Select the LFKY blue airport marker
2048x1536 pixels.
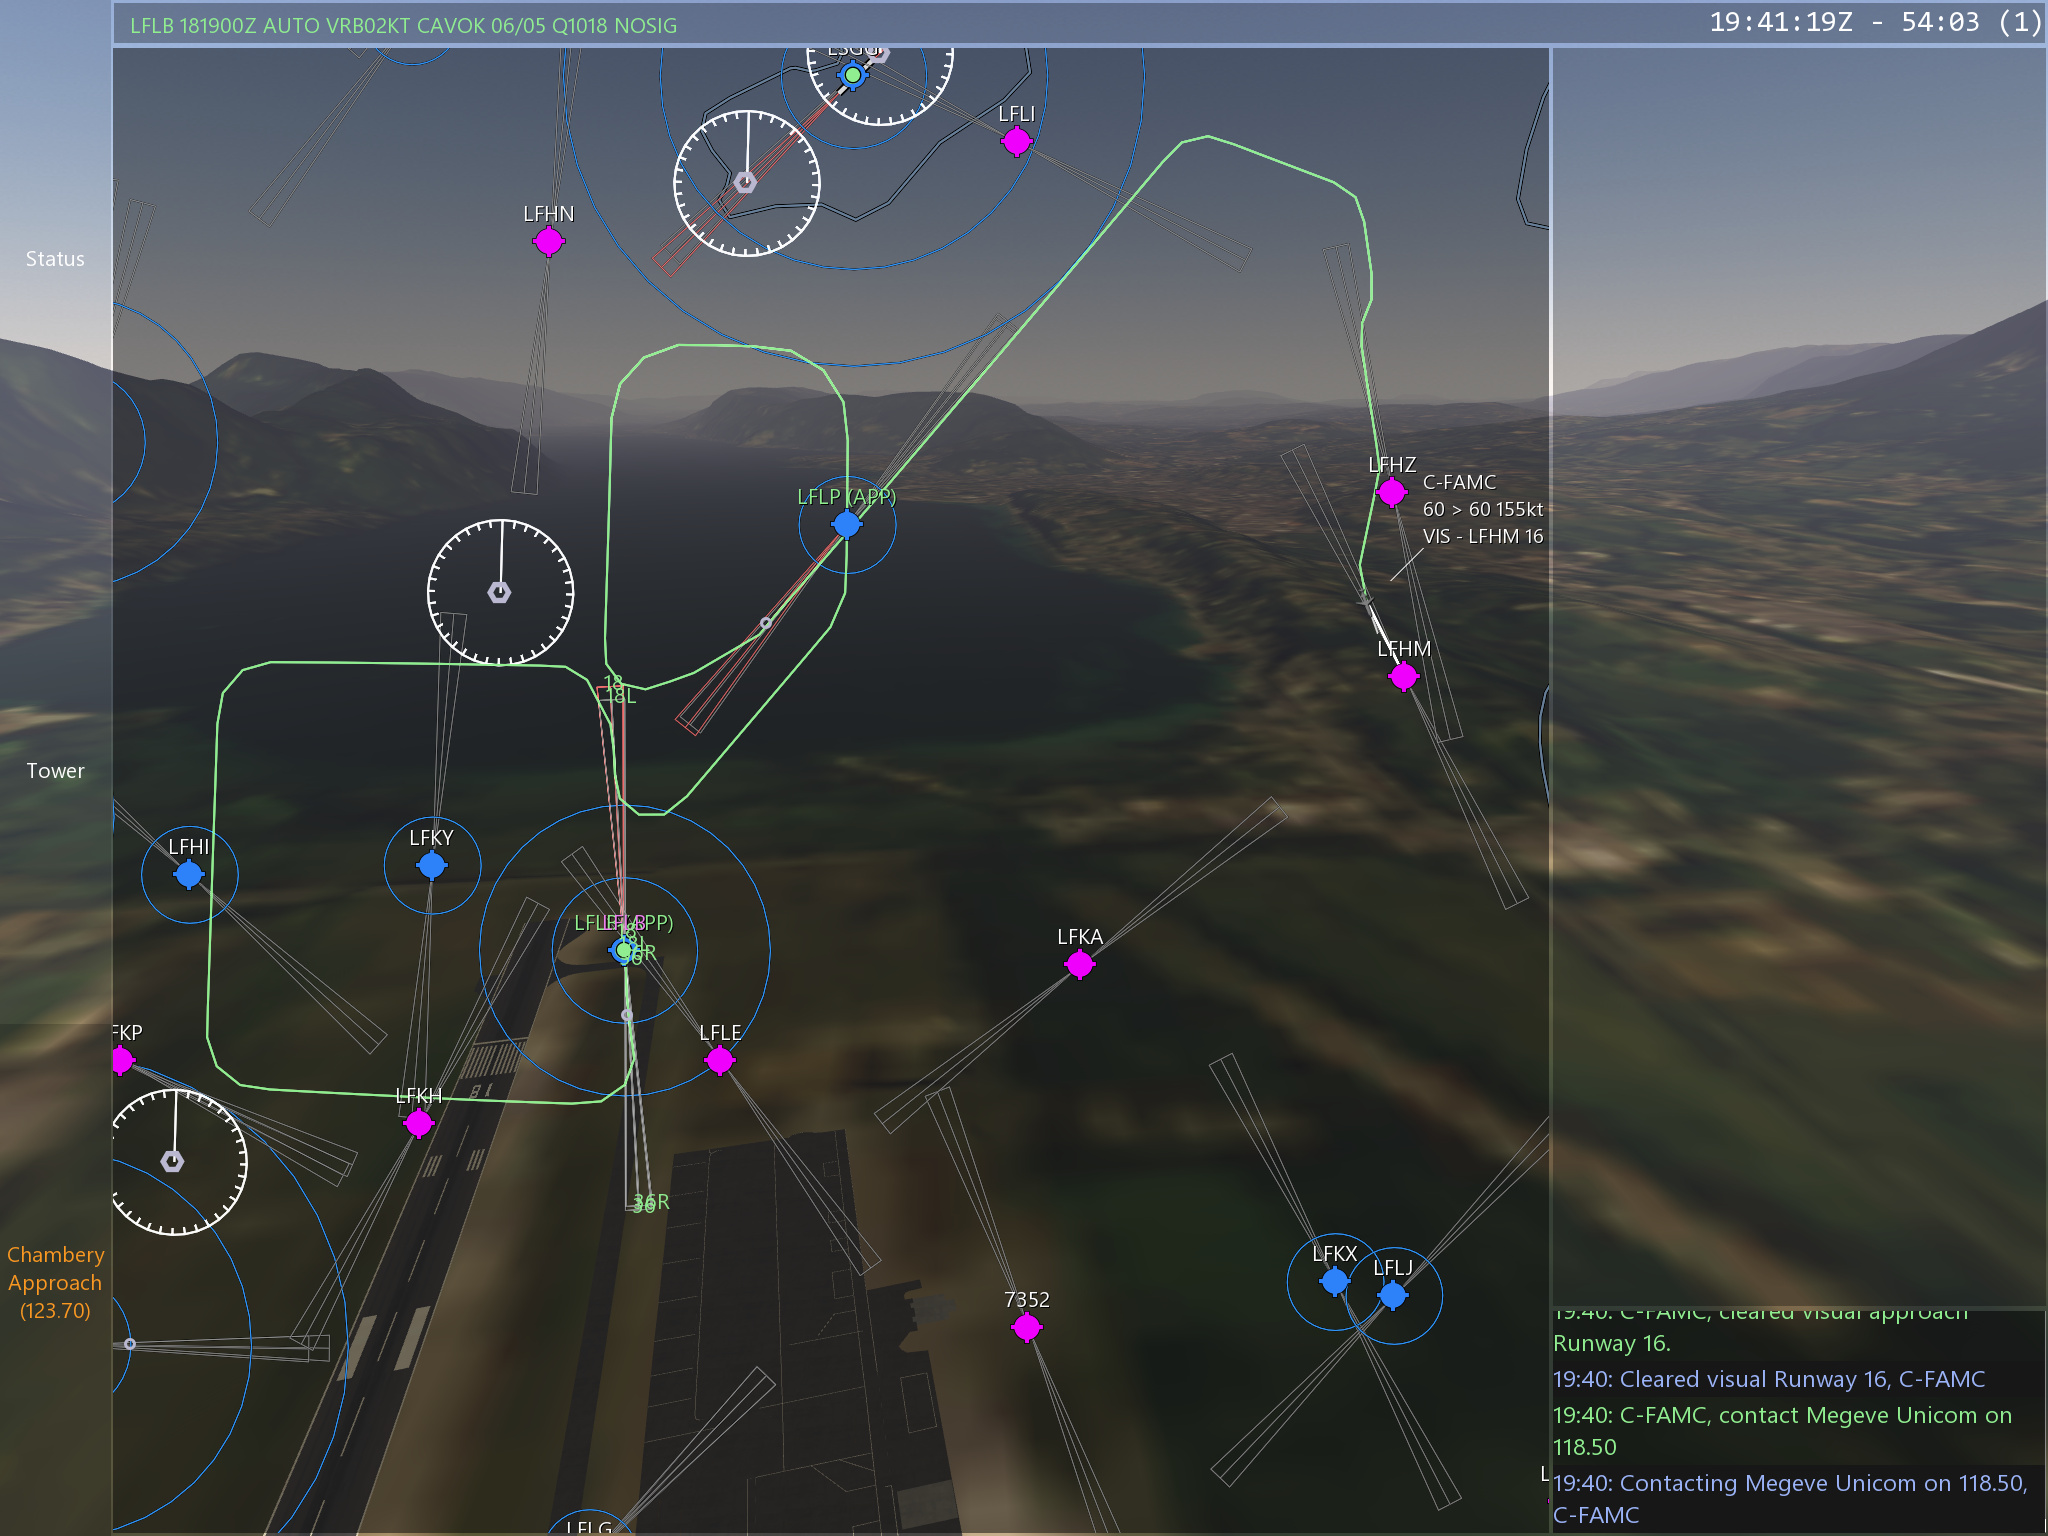431,865
